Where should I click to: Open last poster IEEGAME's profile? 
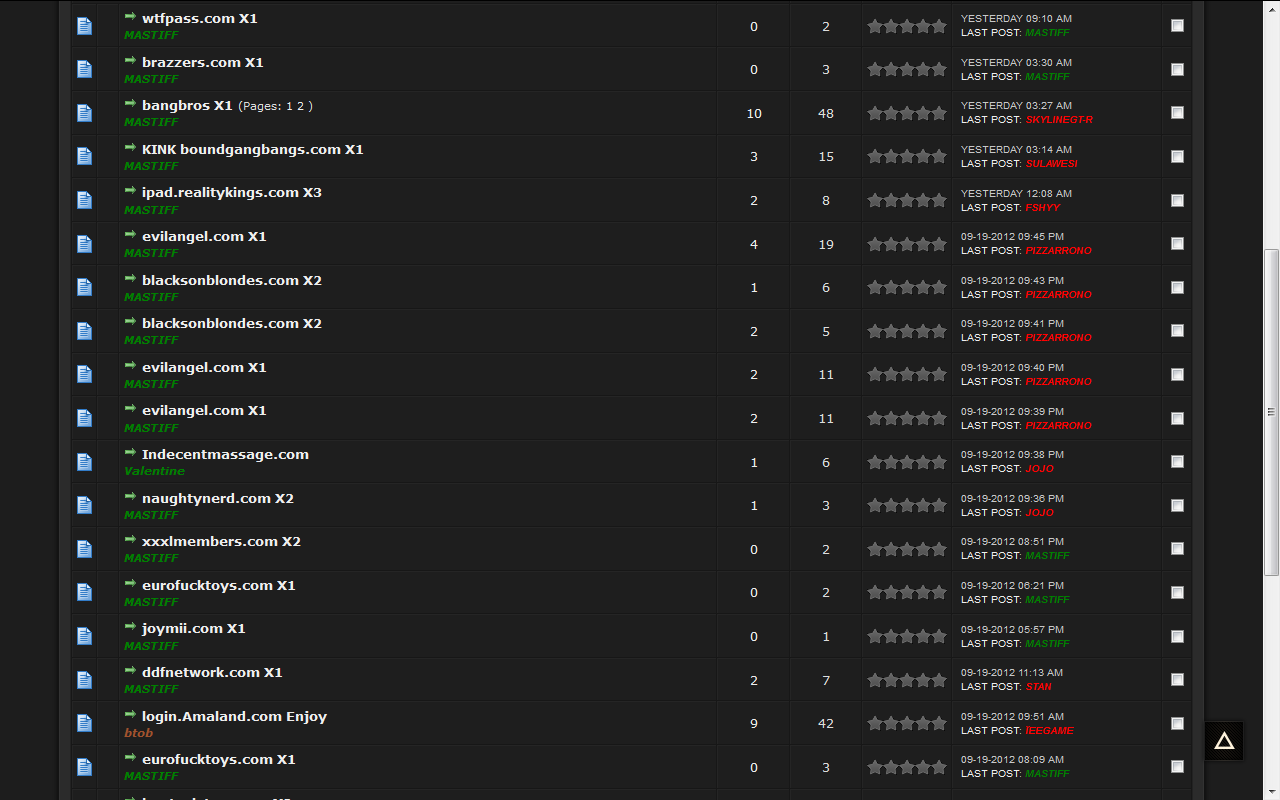[x=1049, y=730]
